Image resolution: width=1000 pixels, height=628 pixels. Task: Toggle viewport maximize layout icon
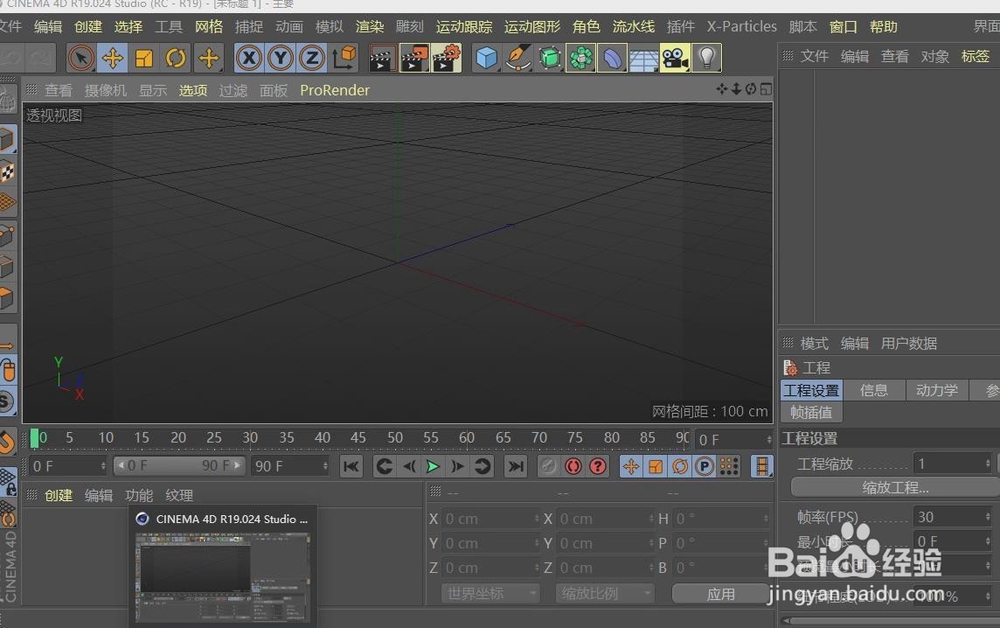765,89
